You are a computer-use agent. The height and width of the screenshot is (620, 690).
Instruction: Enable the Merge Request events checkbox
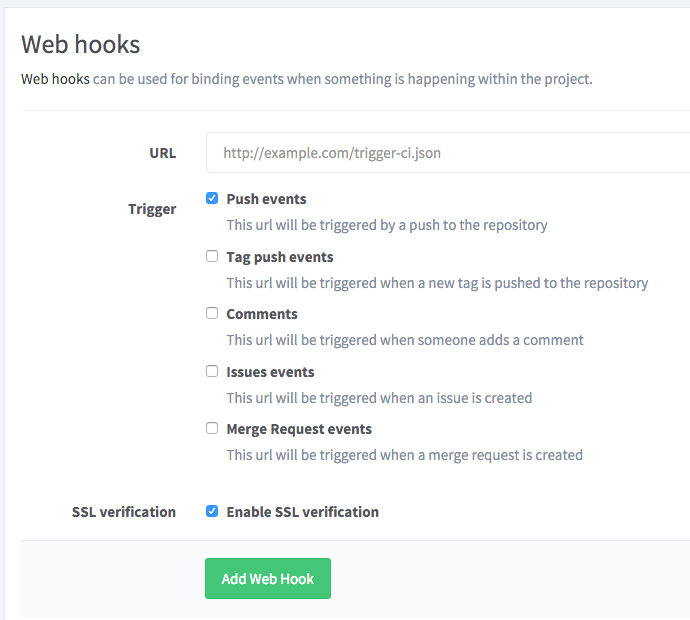point(212,428)
